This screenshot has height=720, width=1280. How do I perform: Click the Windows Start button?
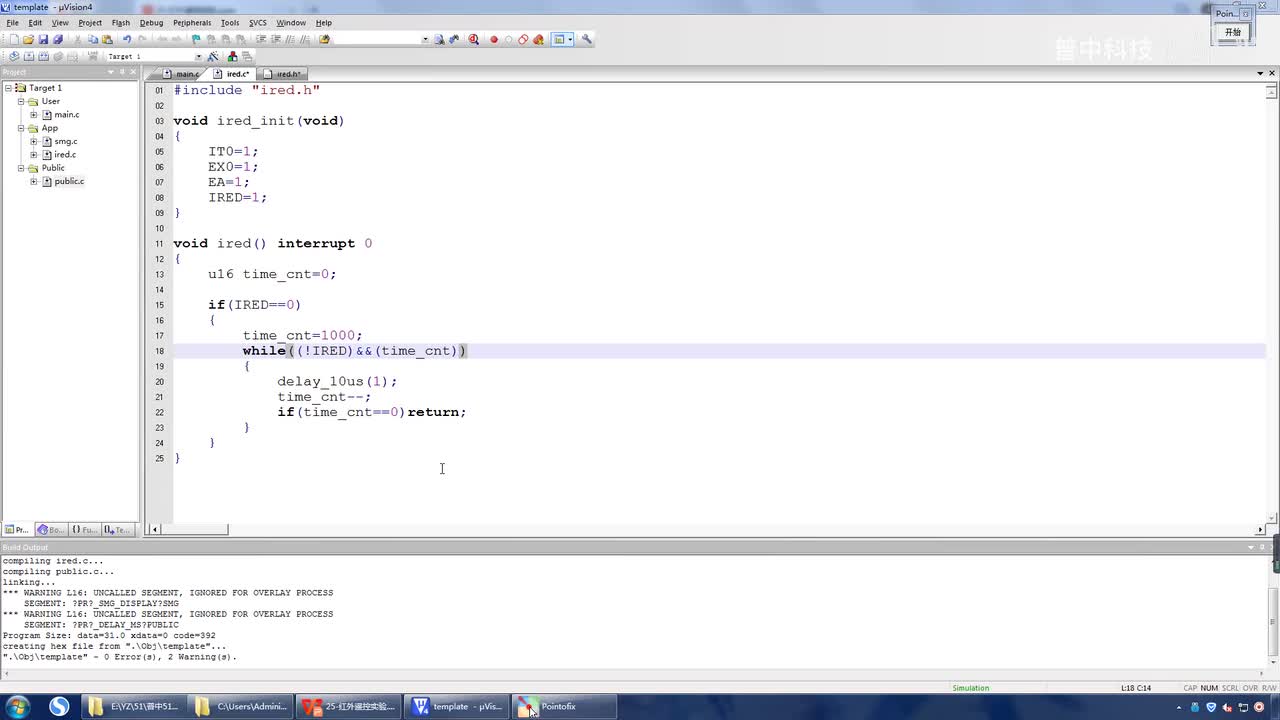(18, 706)
